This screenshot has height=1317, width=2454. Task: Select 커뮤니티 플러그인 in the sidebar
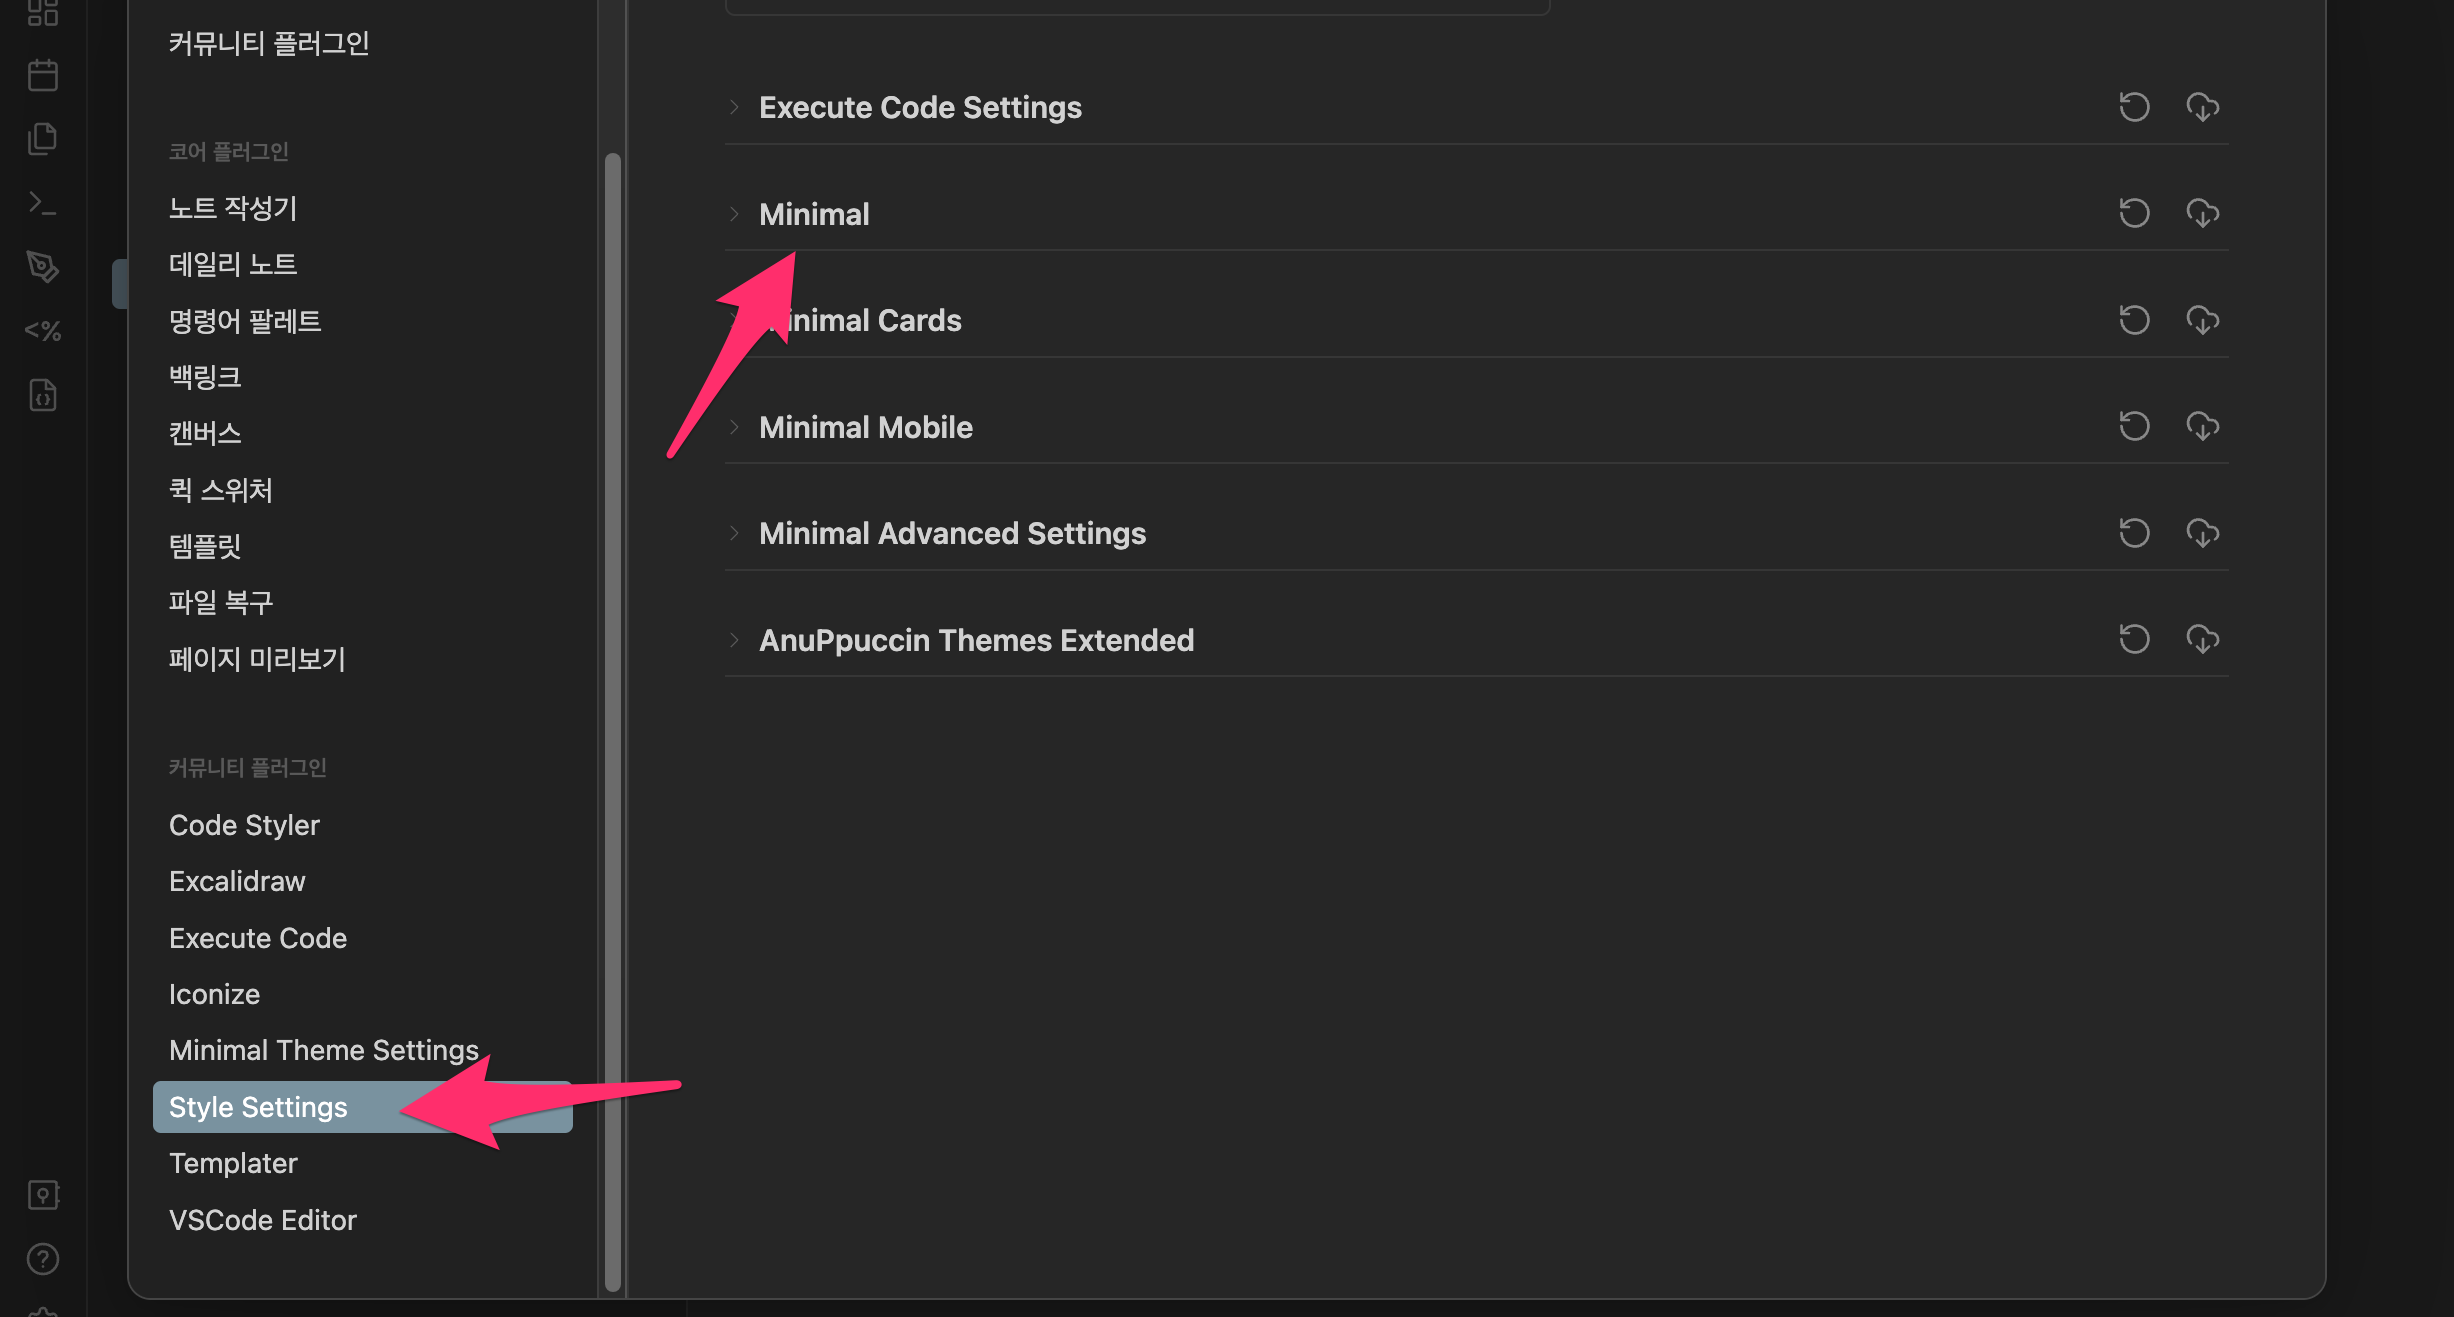tap(268, 43)
